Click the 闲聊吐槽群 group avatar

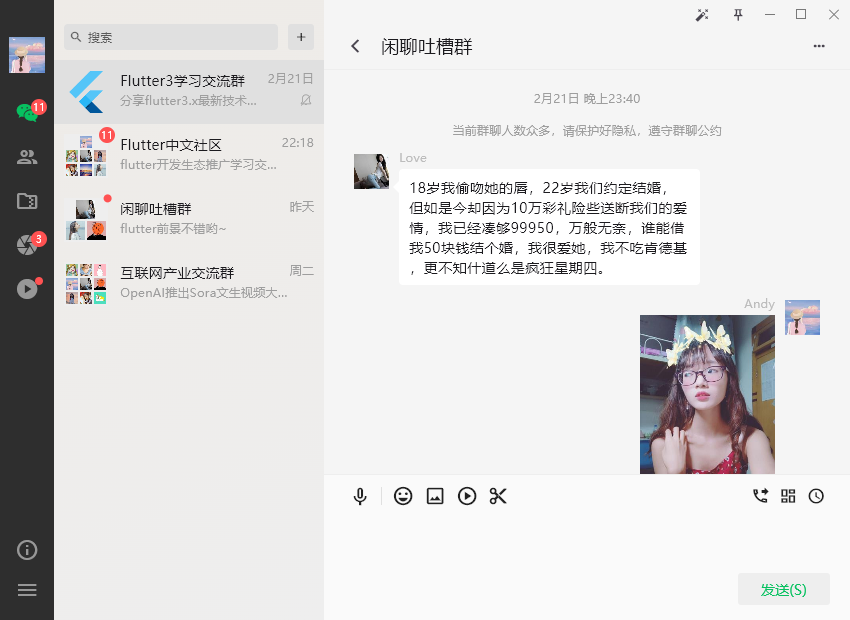[86, 220]
